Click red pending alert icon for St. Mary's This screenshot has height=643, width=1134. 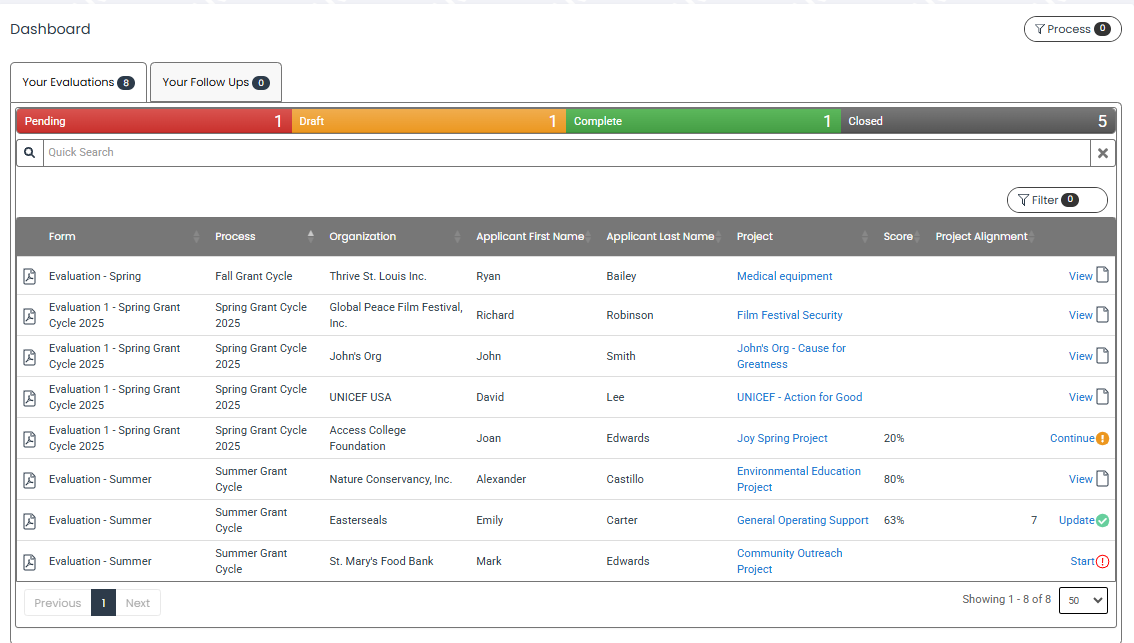point(1102,561)
